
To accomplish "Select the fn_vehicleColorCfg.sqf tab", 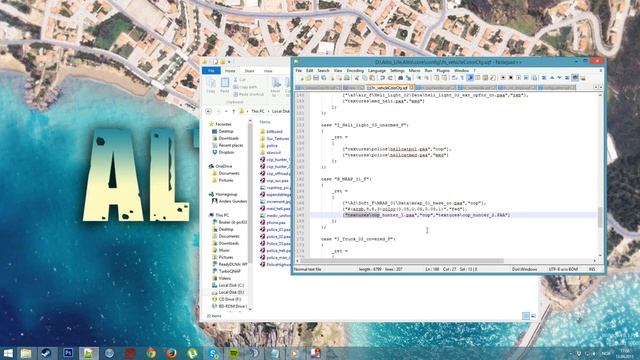I will click(390, 87).
